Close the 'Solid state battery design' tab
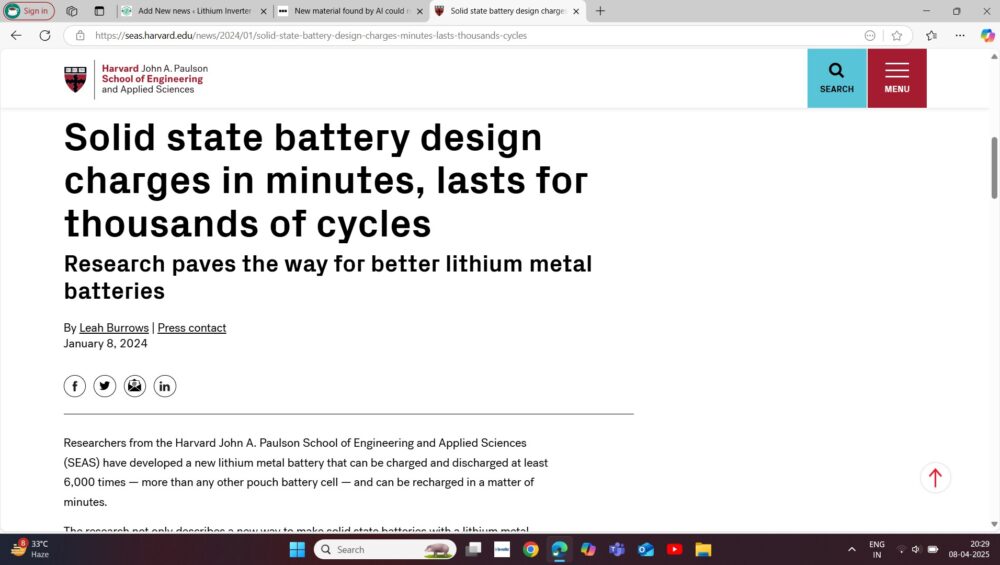This screenshot has width=1000, height=565. tap(576, 11)
